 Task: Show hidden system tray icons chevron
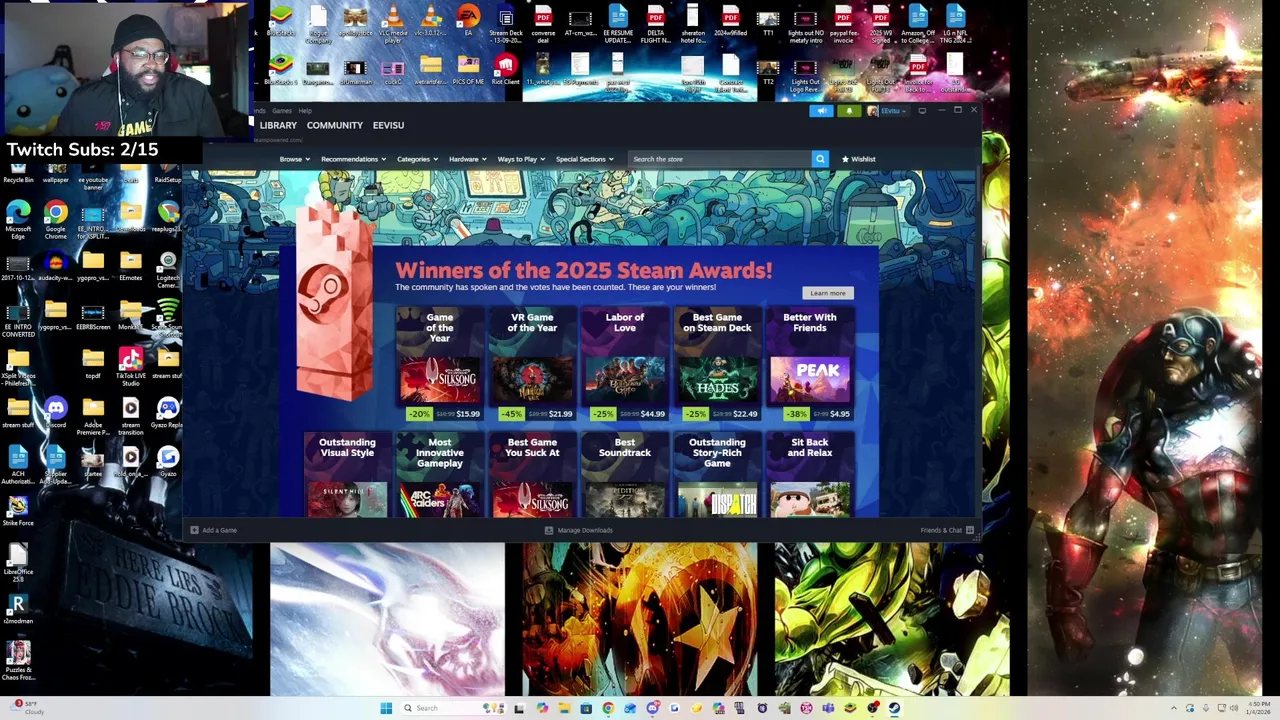click(1174, 708)
